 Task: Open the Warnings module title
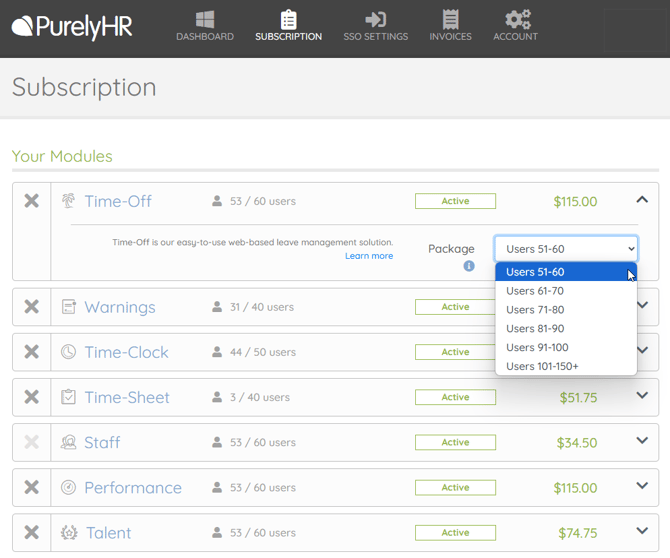(120, 307)
